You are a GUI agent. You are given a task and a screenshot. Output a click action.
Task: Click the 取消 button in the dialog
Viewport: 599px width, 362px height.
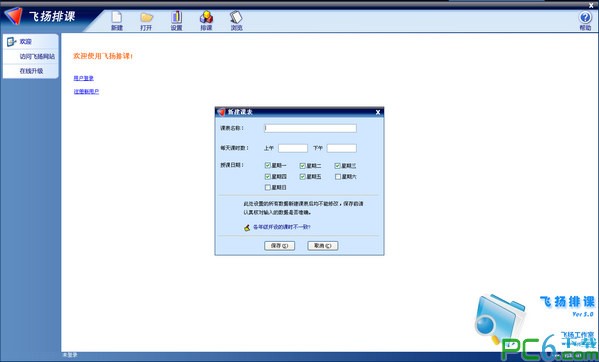pyautogui.click(x=323, y=246)
